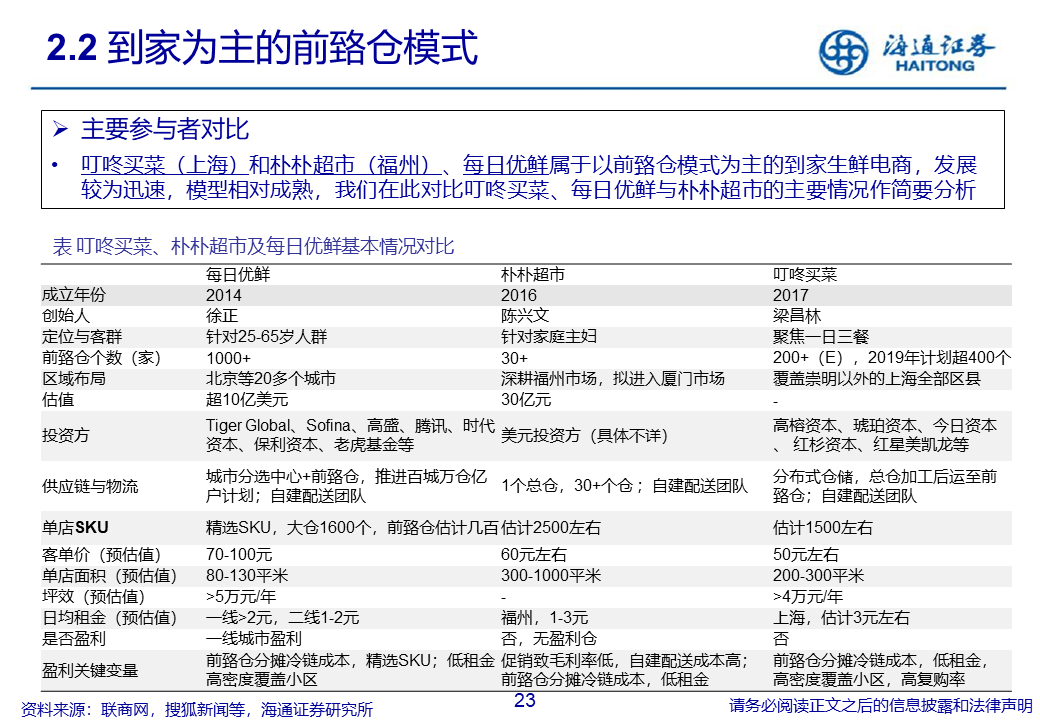The image size is (1040, 720).
Task: Click row label 前置仓个数（家）
Action: pos(101,358)
